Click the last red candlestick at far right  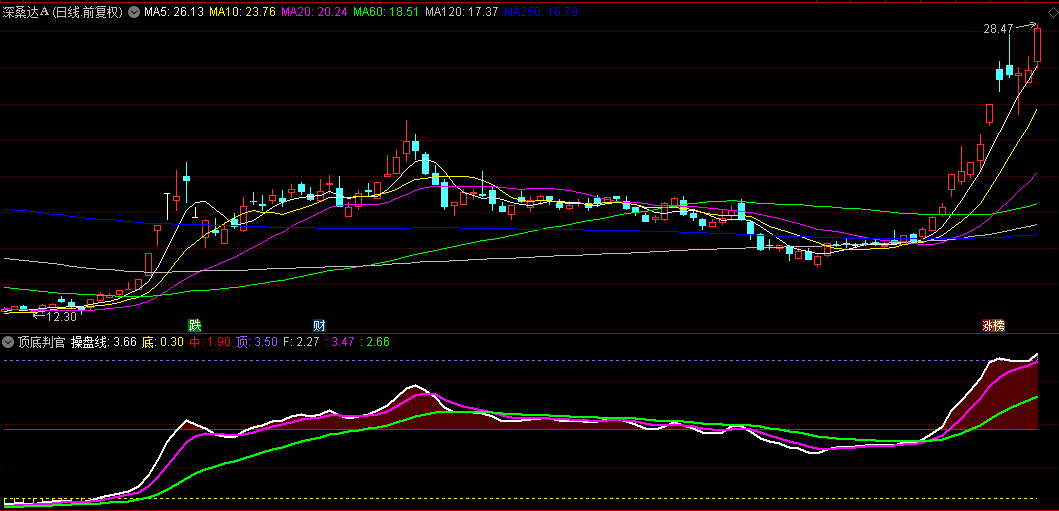tap(1037, 45)
